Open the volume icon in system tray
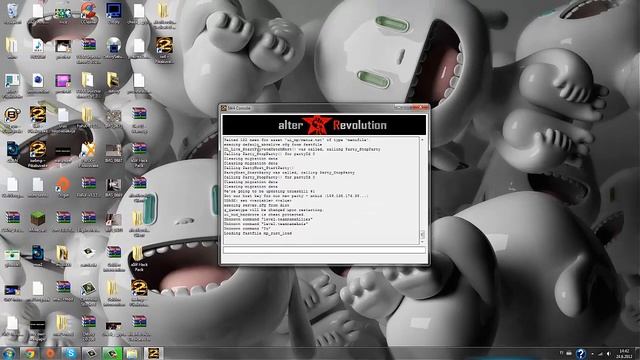640x360 pixels. [608, 354]
